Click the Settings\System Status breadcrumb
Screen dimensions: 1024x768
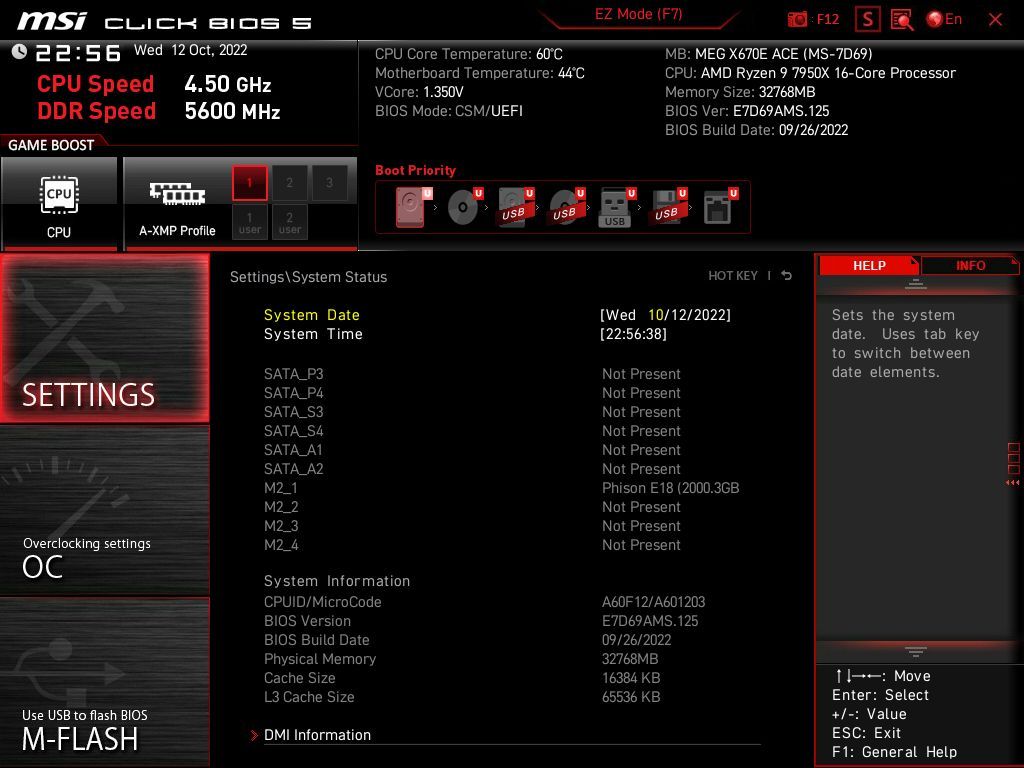click(x=308, y=277)
